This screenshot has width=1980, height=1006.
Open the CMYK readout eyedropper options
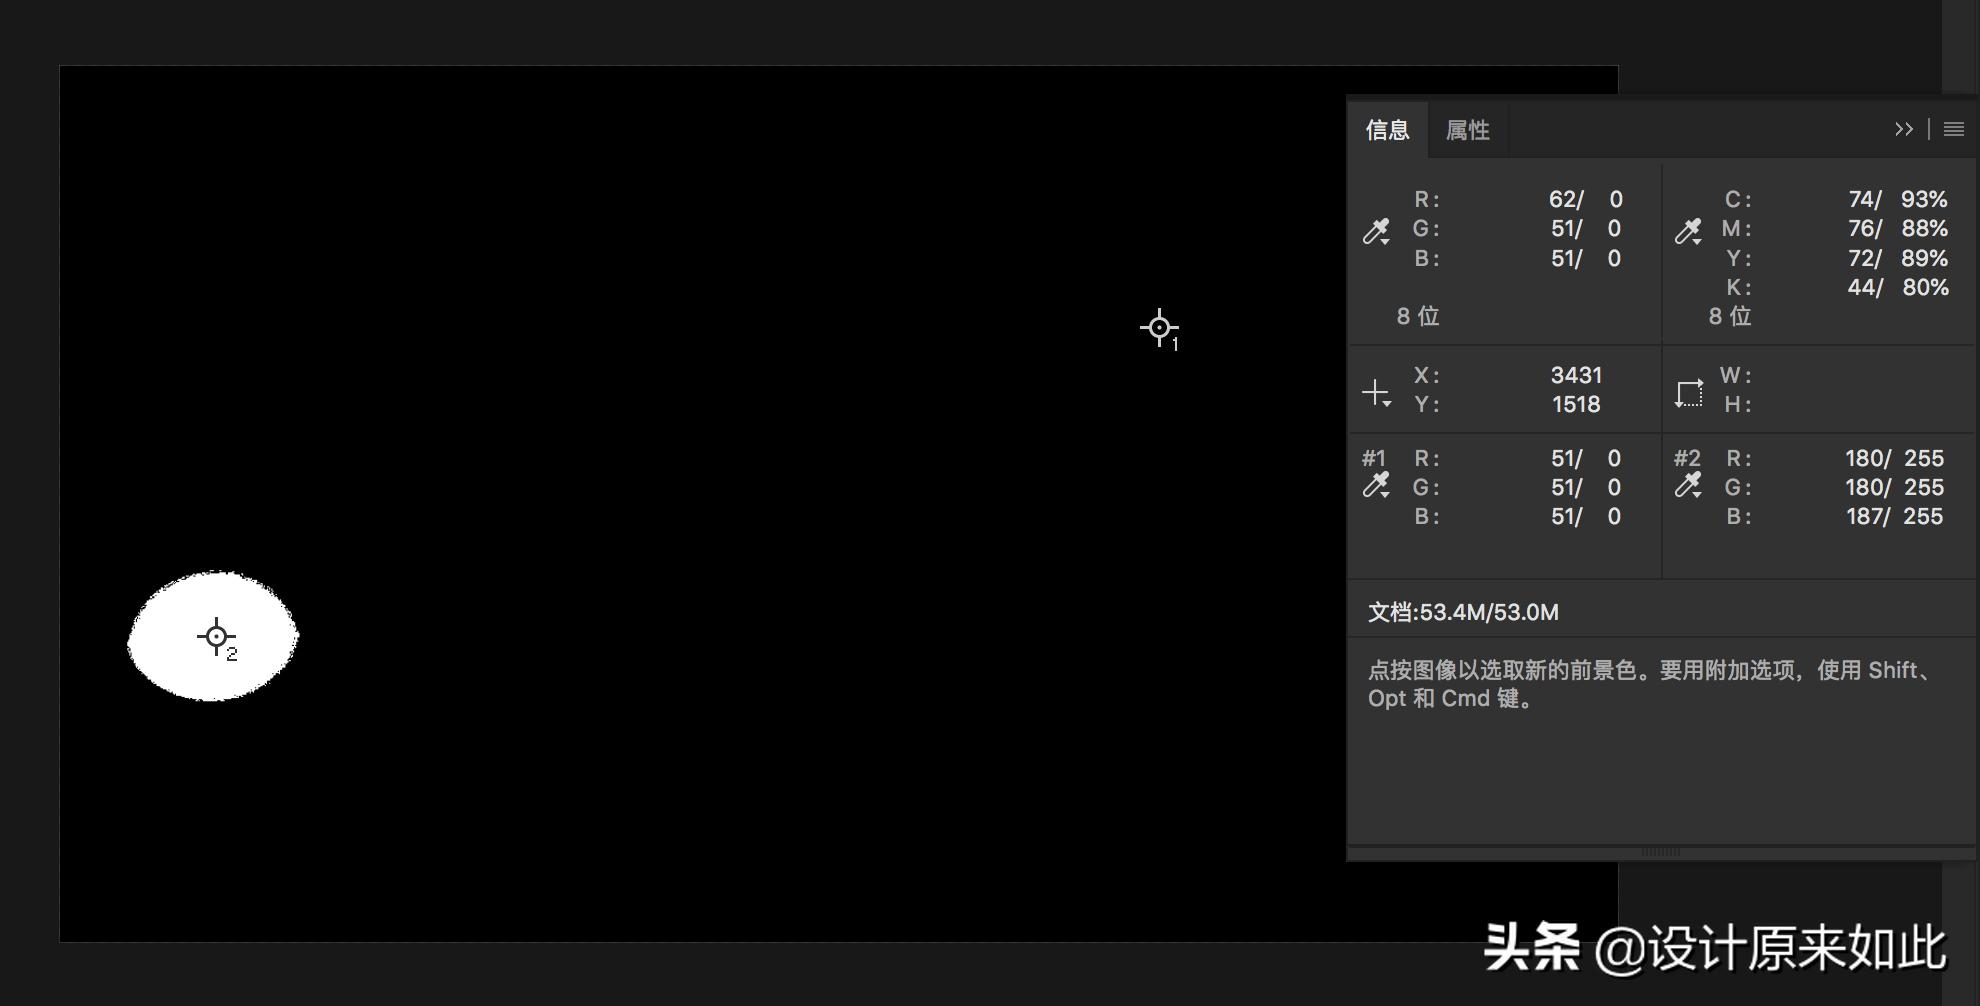pyautogui.click(x=1689, y=231)
